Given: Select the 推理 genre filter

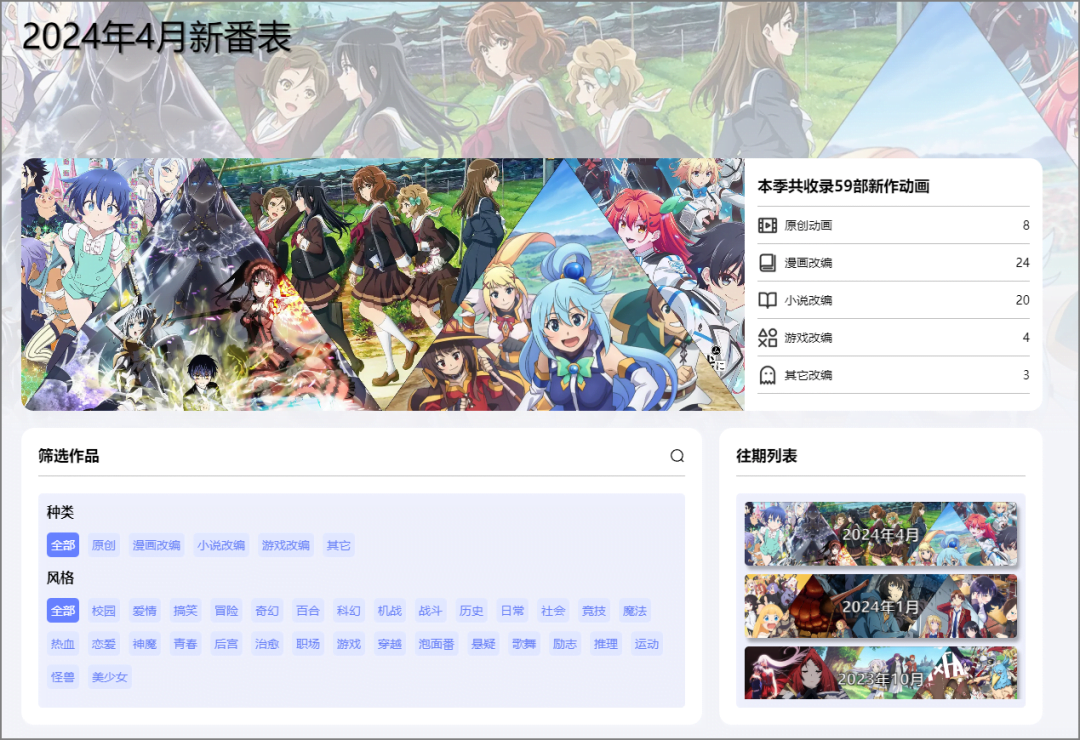Looking at the screenshot, I should (x=604, y=644).
